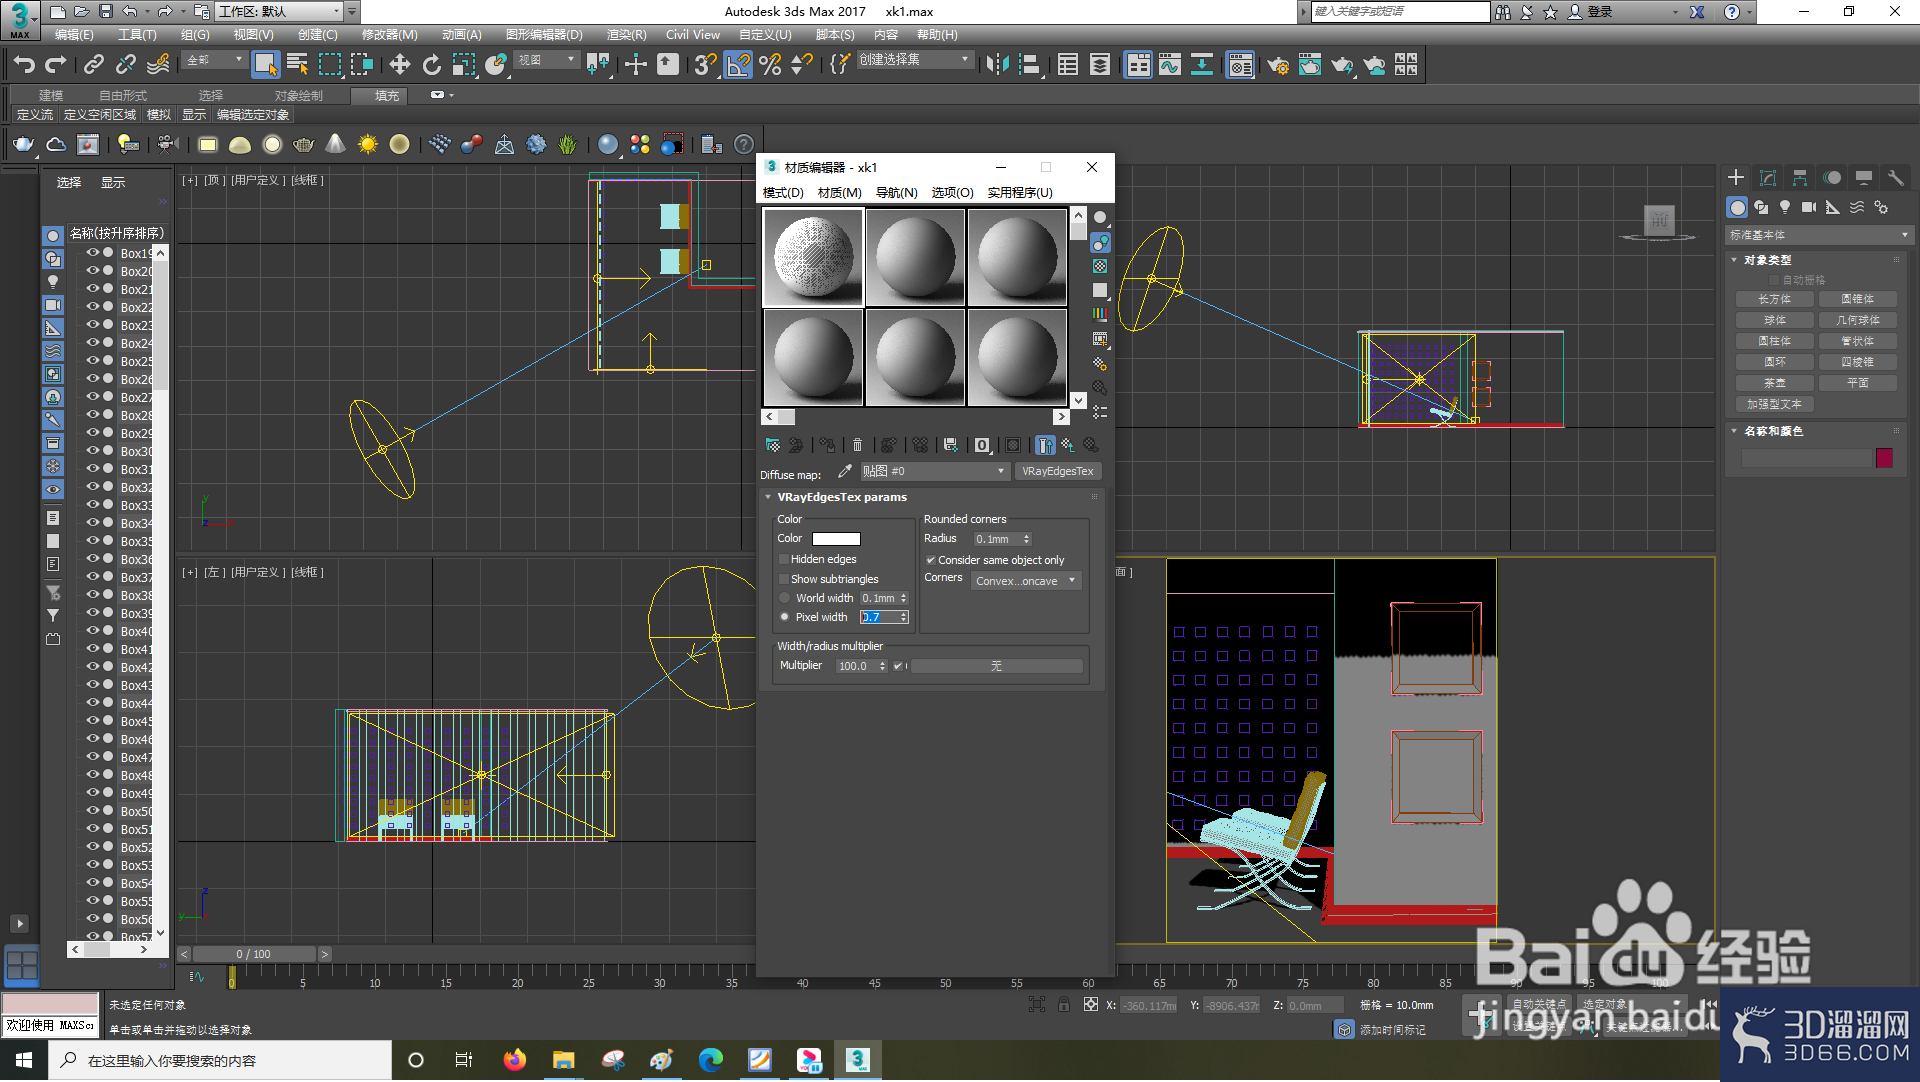Open the Align tool
This screenshot has width=1920, height=1082.
(x=1029, y=65)
